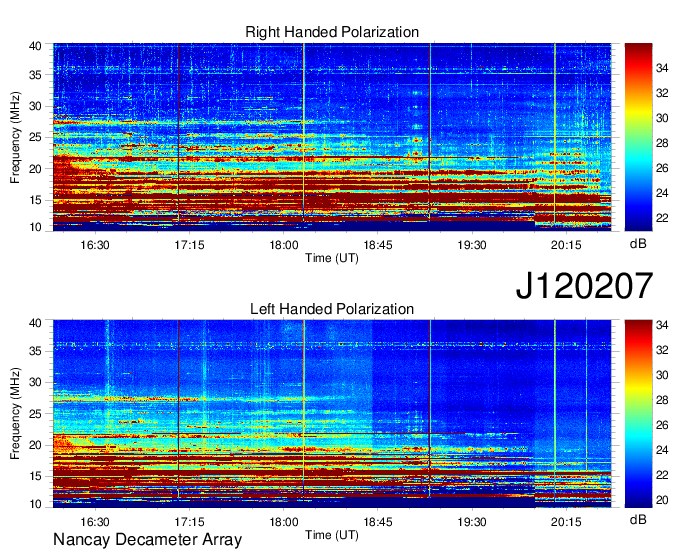680x552 pixels.
Task: Click the 18:00 tick on right-handed plot
Action: [284, 245]
